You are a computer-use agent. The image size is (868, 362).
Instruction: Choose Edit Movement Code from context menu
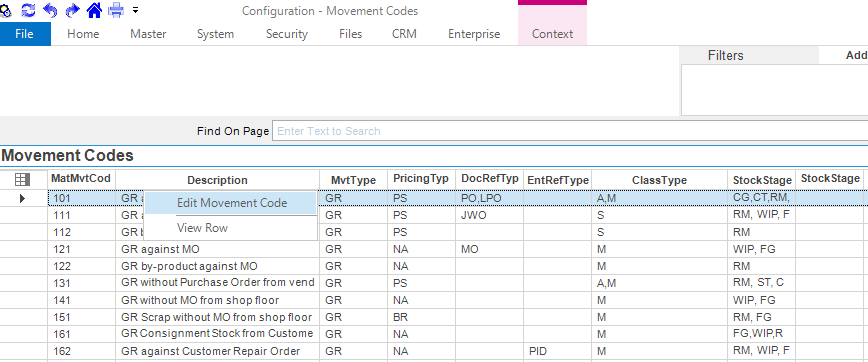click(231, 203)
